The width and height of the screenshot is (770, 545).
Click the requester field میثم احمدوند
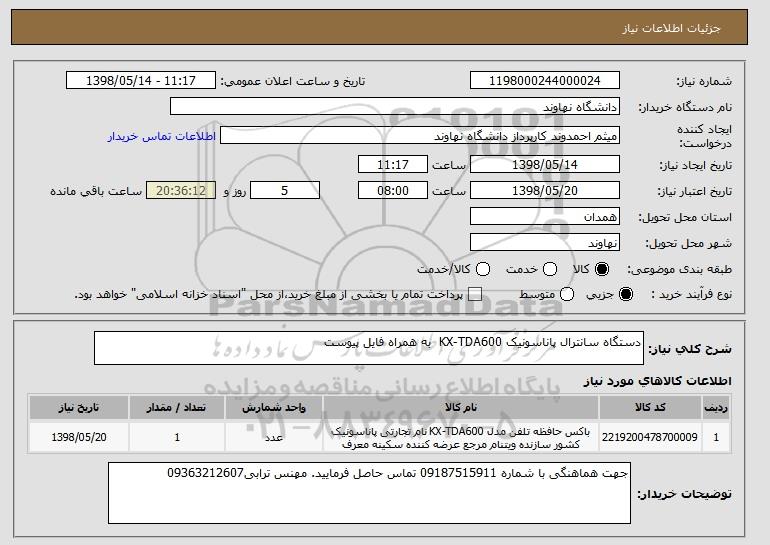click(420, 136)
